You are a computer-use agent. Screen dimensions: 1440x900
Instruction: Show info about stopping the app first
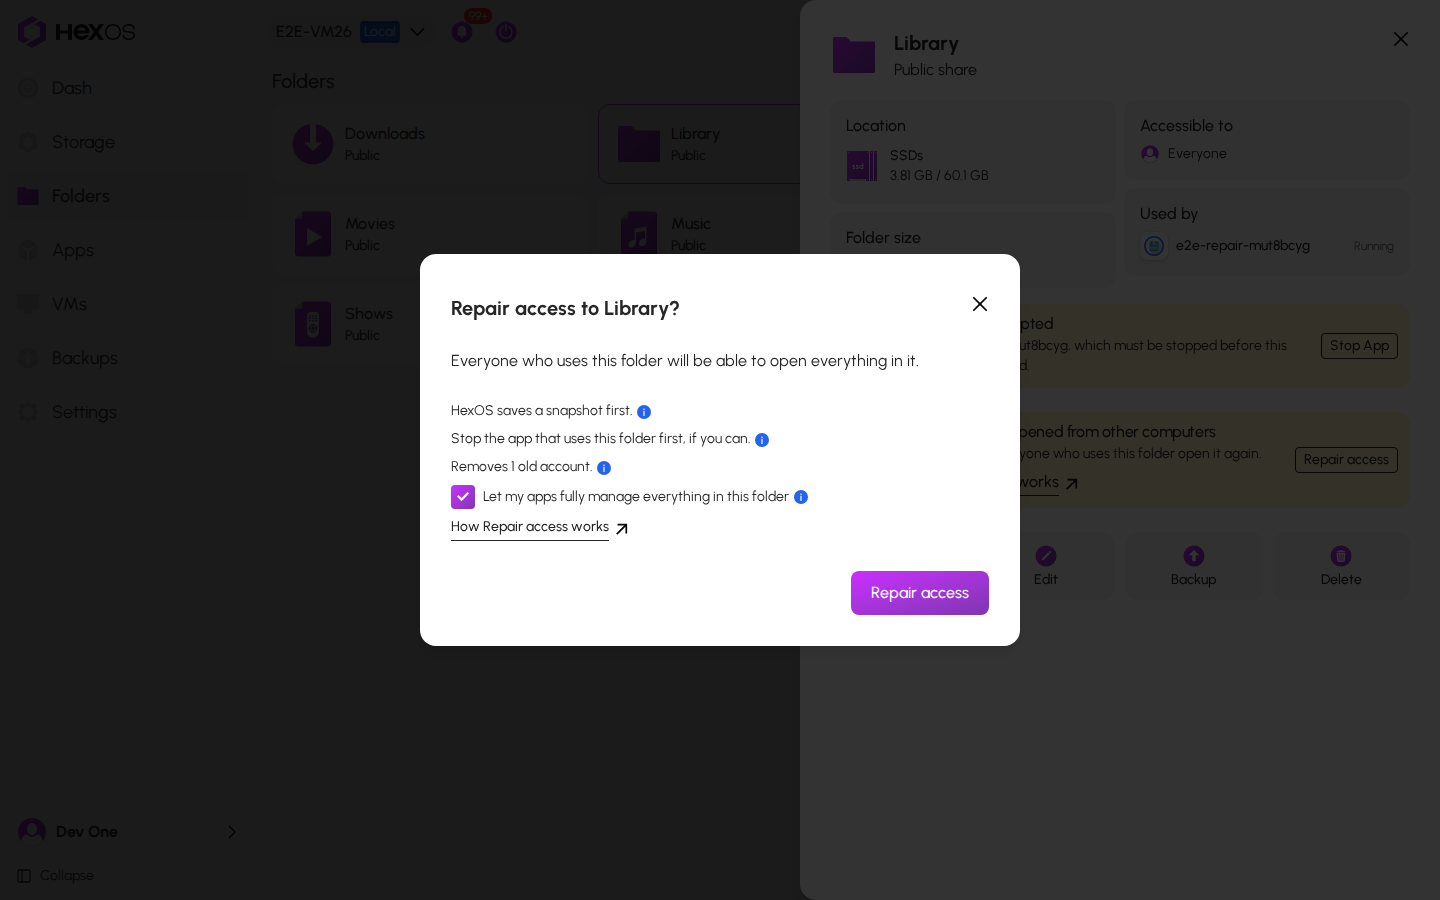762,440
